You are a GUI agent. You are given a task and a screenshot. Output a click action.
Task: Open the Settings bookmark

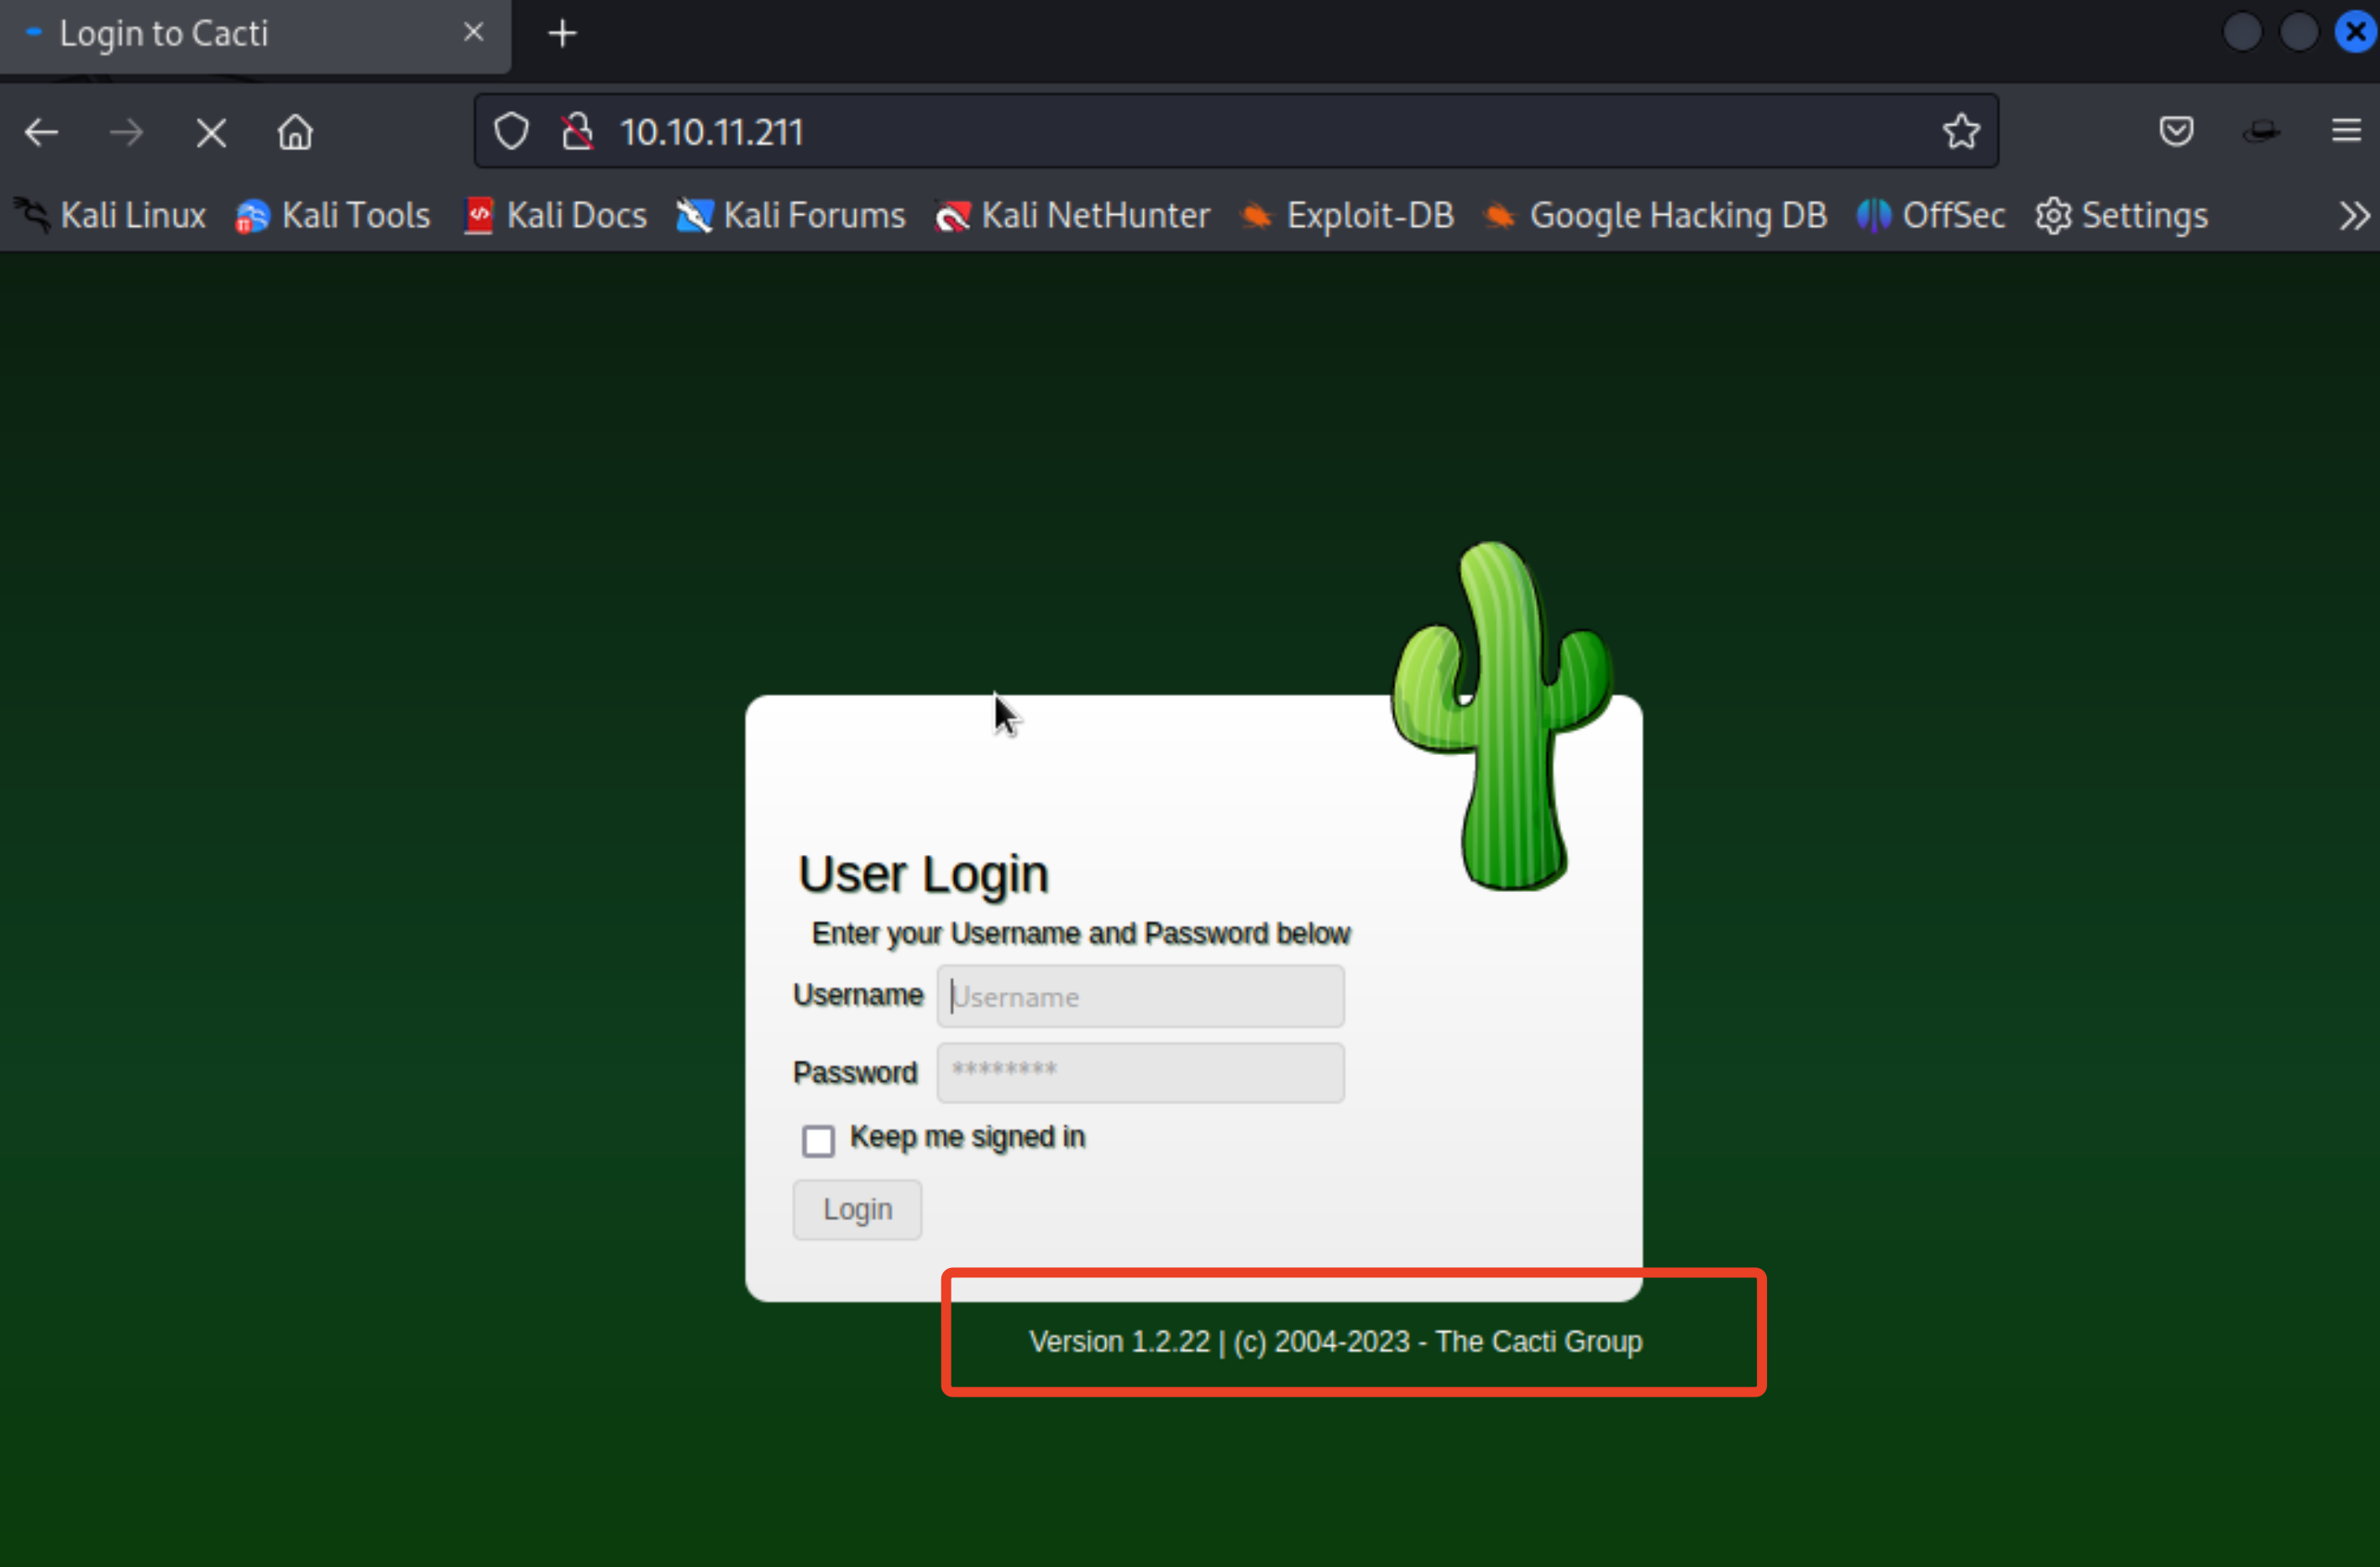[2121, 215]
